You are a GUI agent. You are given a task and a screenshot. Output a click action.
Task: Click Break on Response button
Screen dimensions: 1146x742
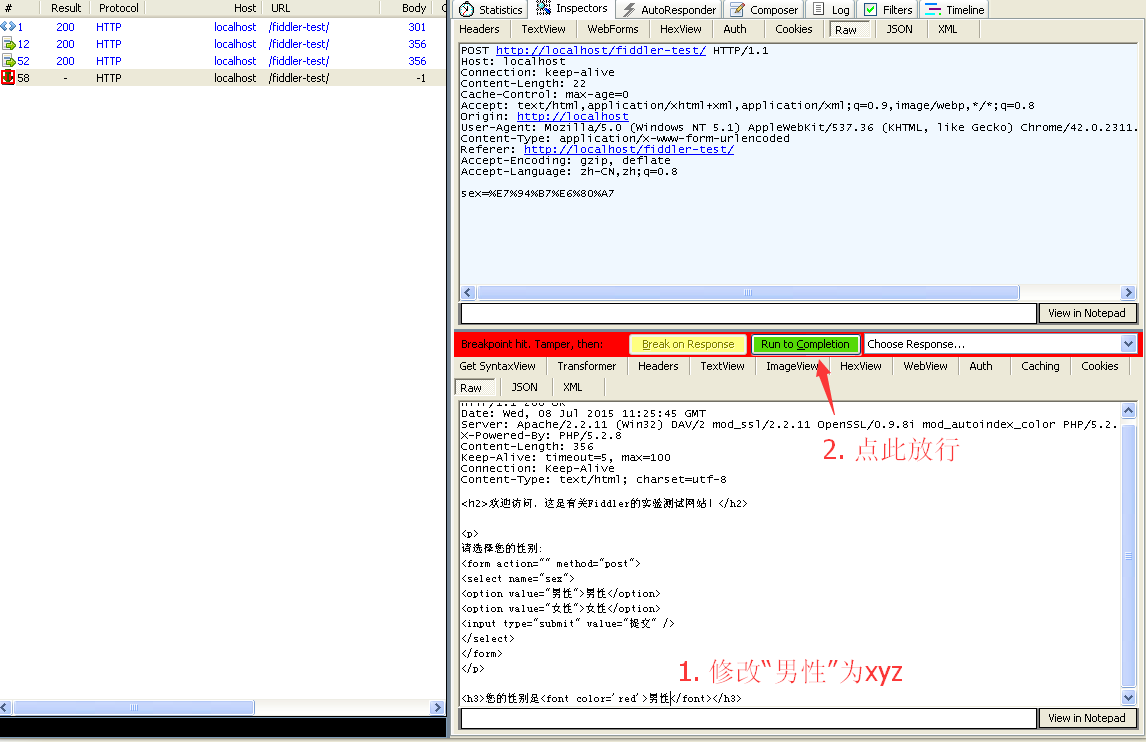click(x=688, y=344)
